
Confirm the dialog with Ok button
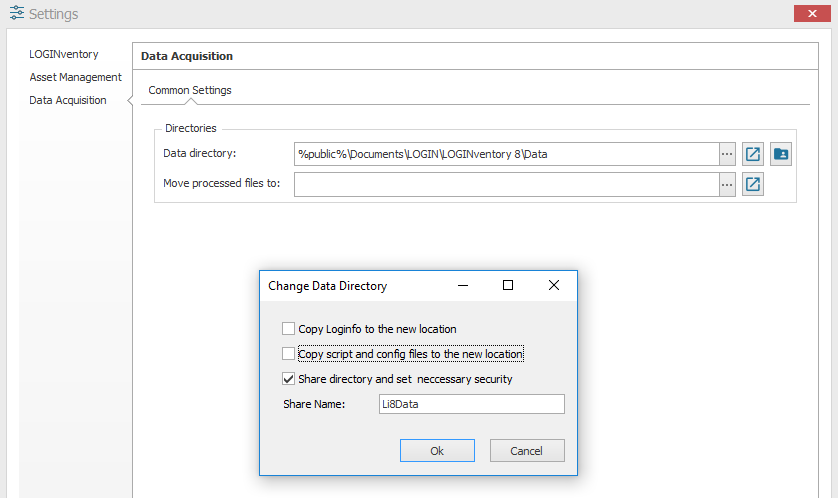(437, 450)
